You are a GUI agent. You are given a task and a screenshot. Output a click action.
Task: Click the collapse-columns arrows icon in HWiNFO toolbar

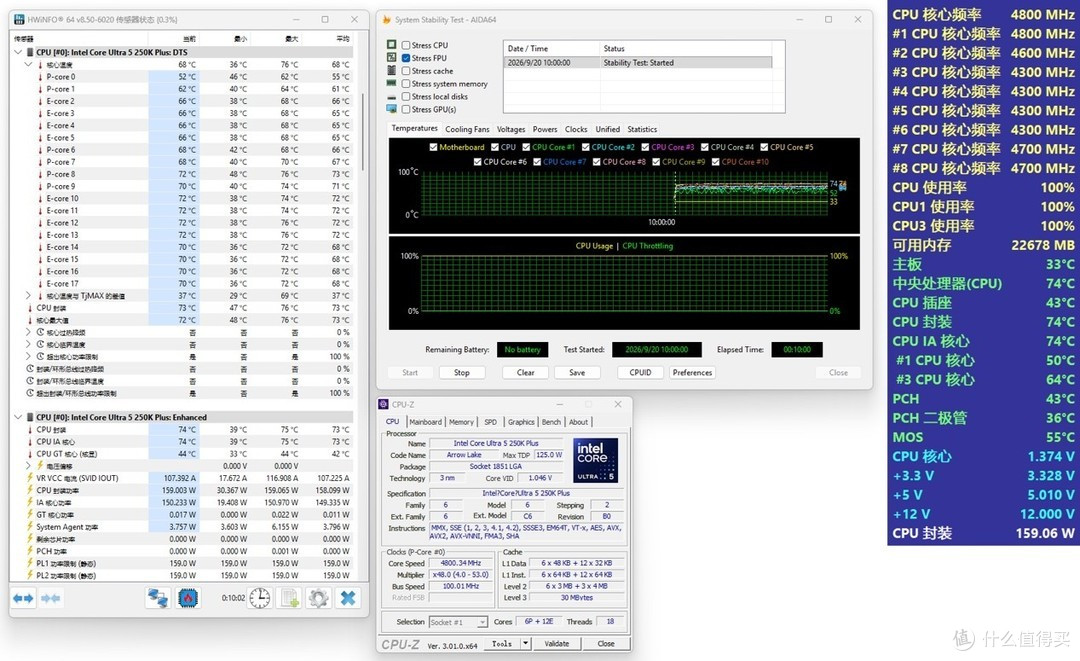[50, 598]
